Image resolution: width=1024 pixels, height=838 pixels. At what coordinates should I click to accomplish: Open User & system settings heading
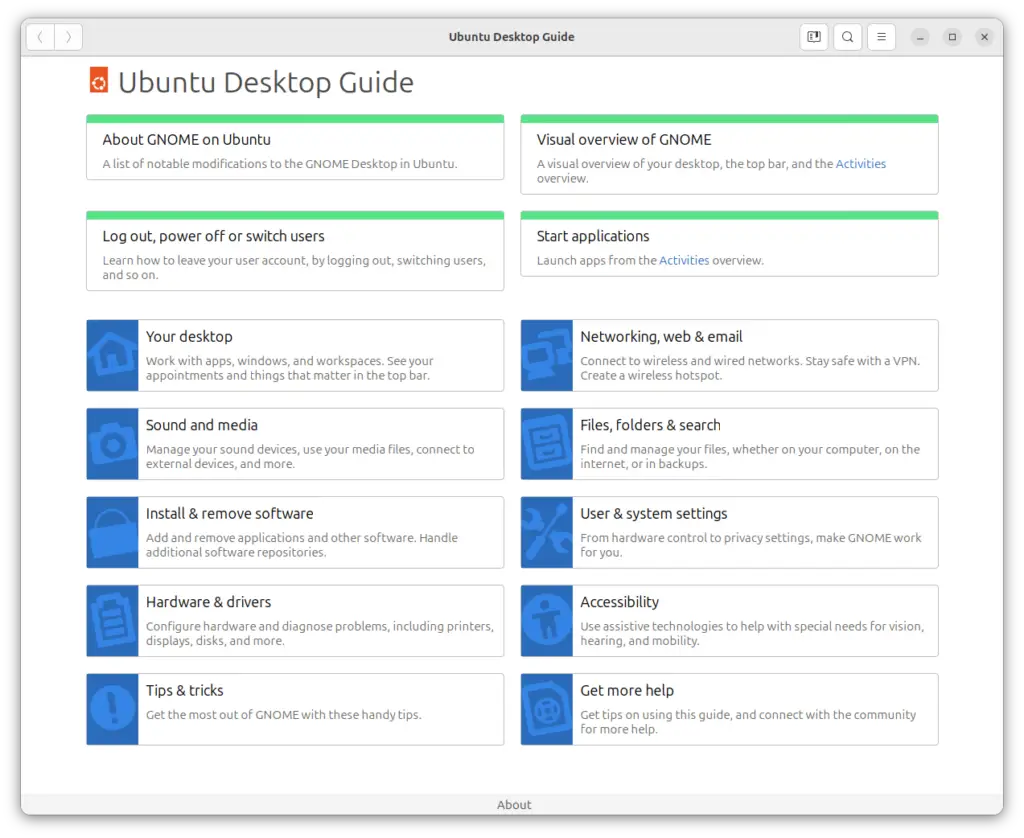tap(654, 514)
